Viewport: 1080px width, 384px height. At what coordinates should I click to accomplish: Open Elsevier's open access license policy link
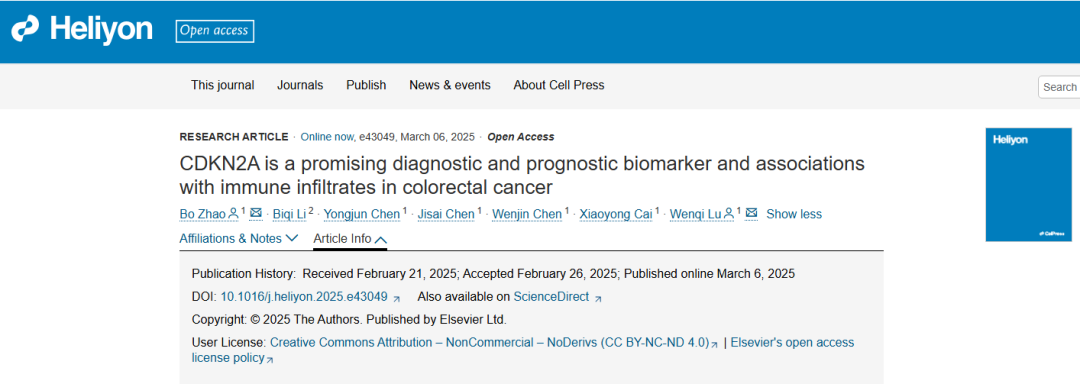(x=522, y=350)
